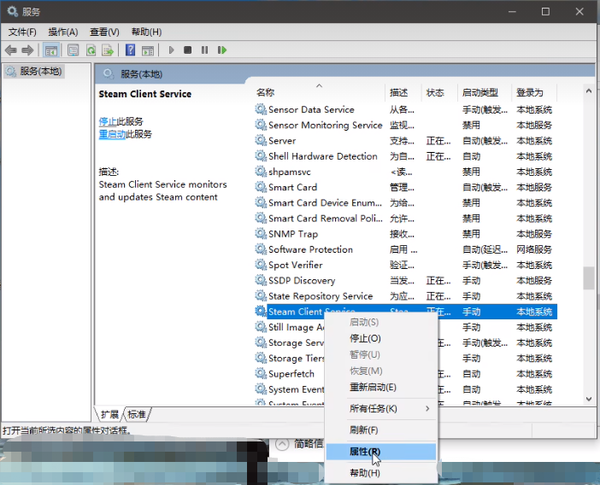
Task: Select 重新启动(E) from context menu
Action: [372, 387]
